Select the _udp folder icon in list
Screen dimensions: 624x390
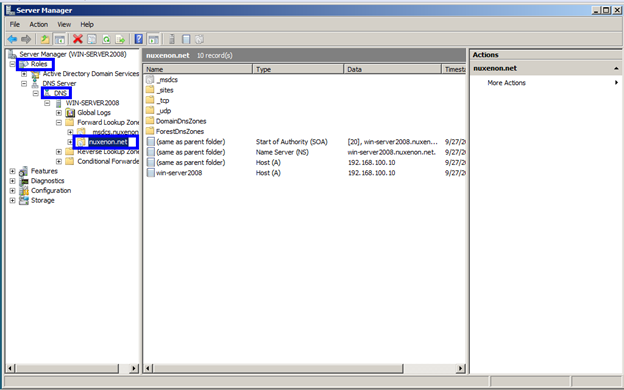click(150, 111)
